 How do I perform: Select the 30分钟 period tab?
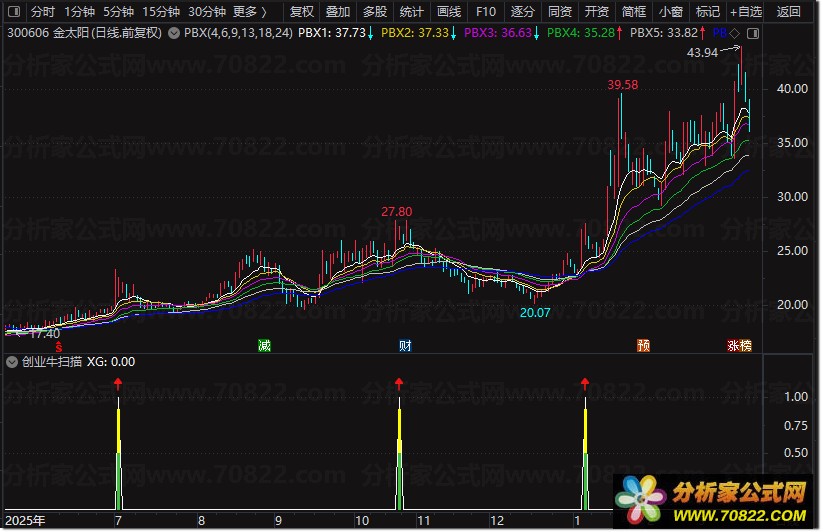pos(207,12)
